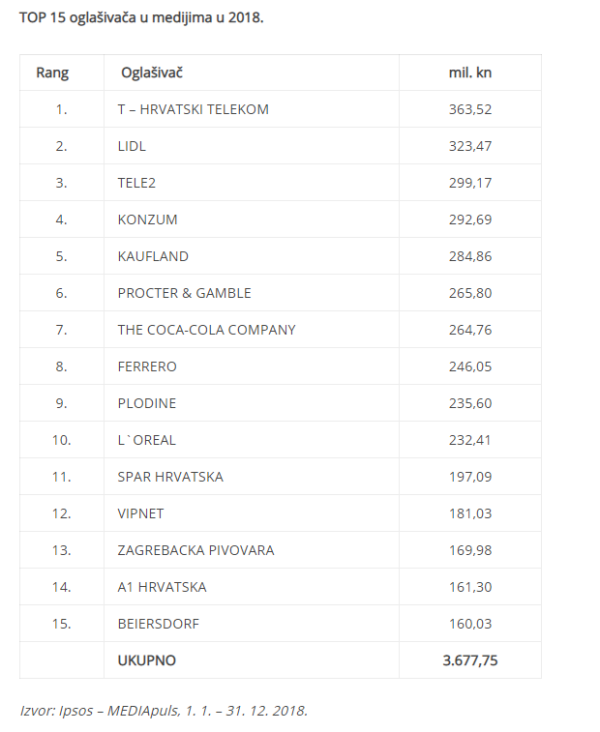Click the 'Rang' column header
The height and width of the screenshot is (732, 600).
click(x=52, y=73)
